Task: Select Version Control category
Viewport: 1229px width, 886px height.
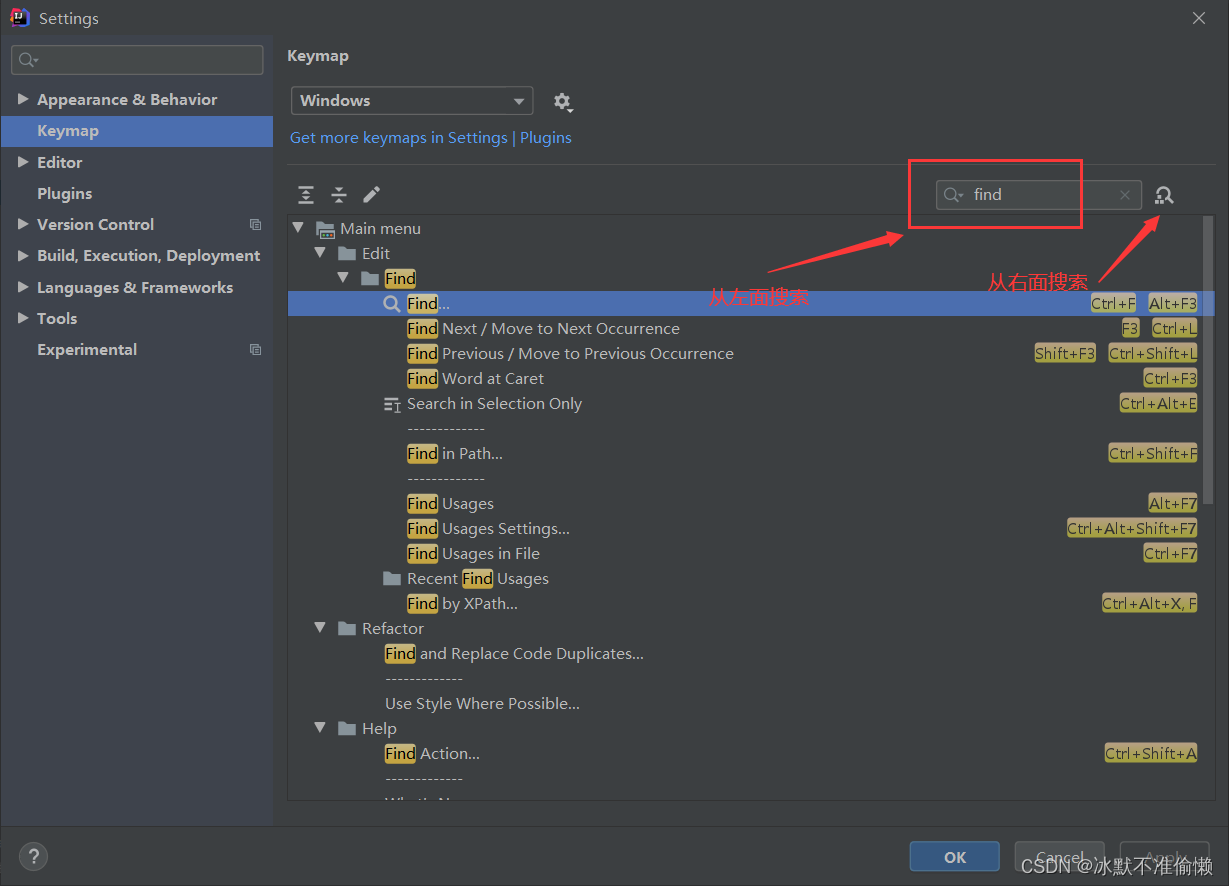Action: pos(95,225)
